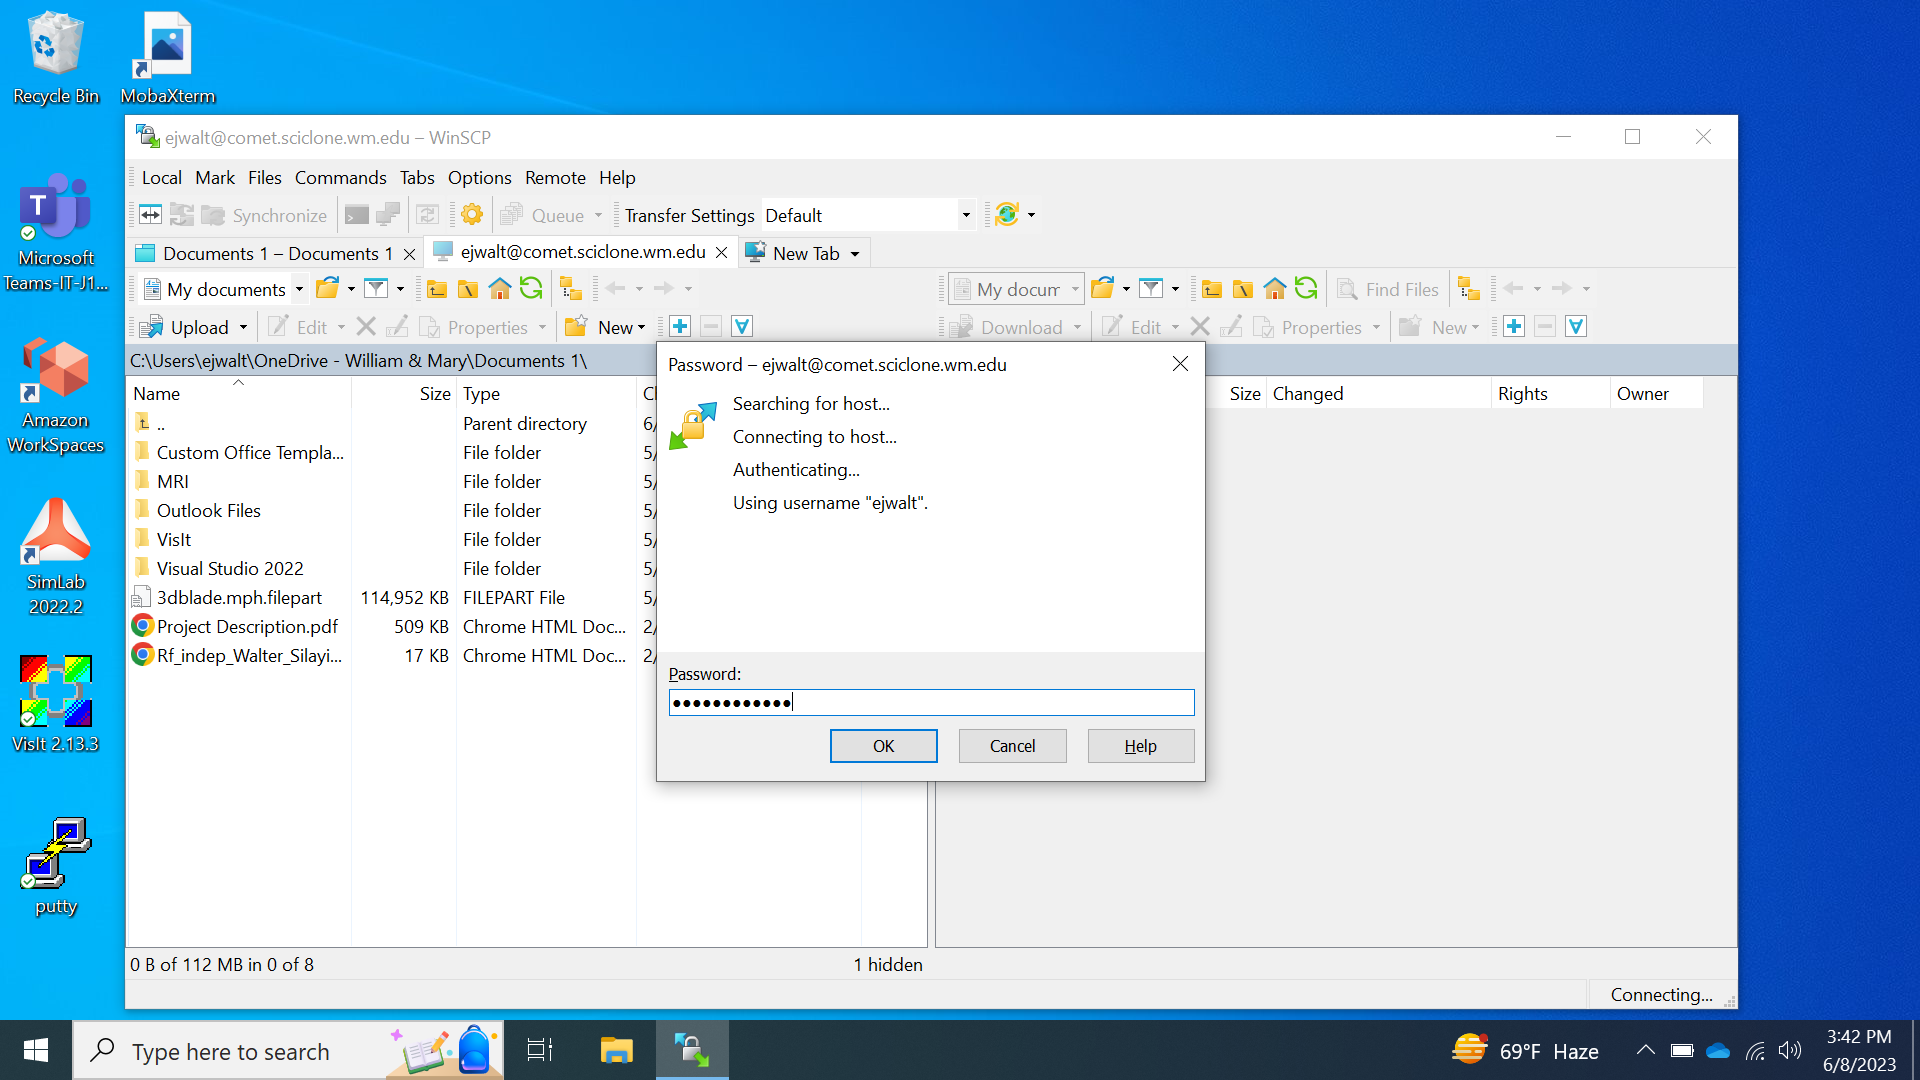Expand the Upload button dropdown arrow
1920x1080 pixels.
243,327
